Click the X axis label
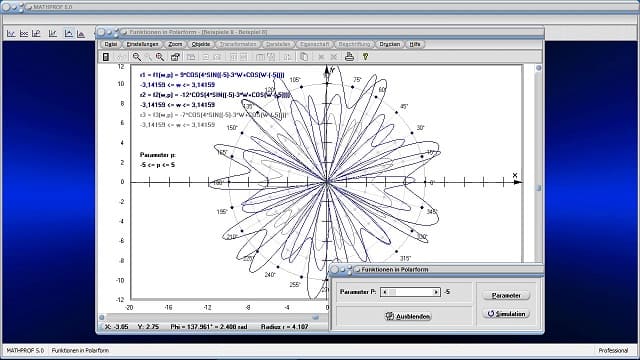This screenshot has width=640, height=360. pyautogui.click(x=515, y=175)
